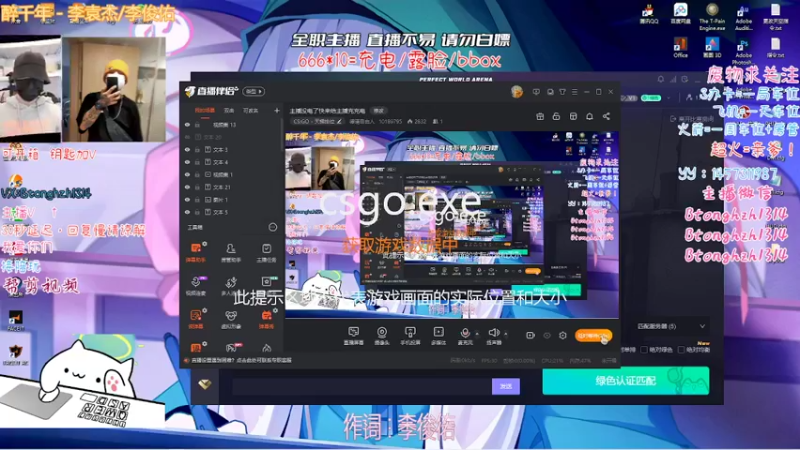
Task: Toggle lock on 文本 3 source
Action: tap(197, 149)
